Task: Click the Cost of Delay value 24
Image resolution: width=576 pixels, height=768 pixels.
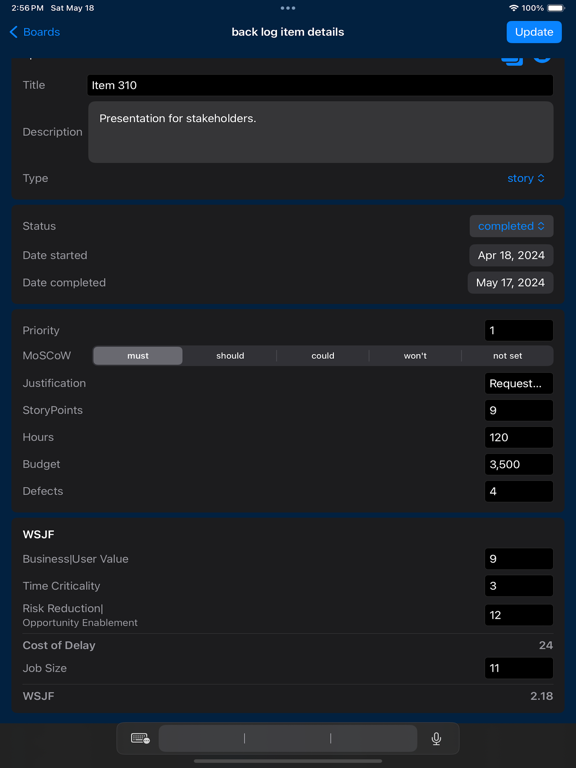Action: pyautogui.click(x=546, y=646)
